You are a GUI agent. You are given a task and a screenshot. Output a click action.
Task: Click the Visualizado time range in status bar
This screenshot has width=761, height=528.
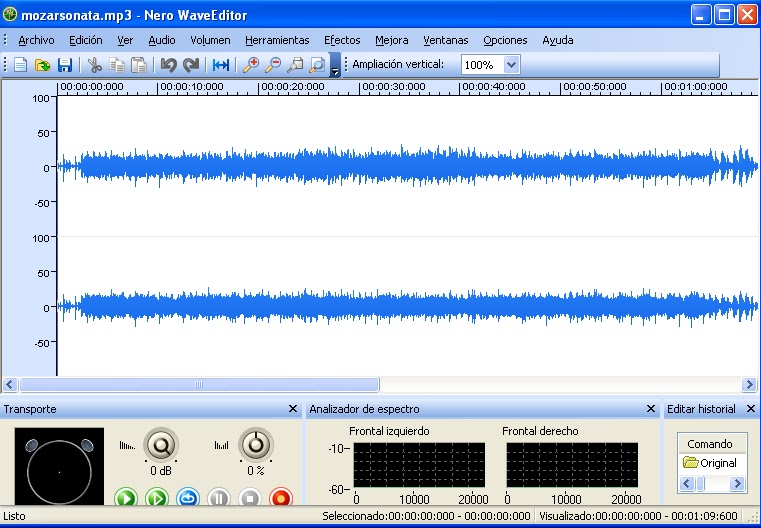[638, 516]
